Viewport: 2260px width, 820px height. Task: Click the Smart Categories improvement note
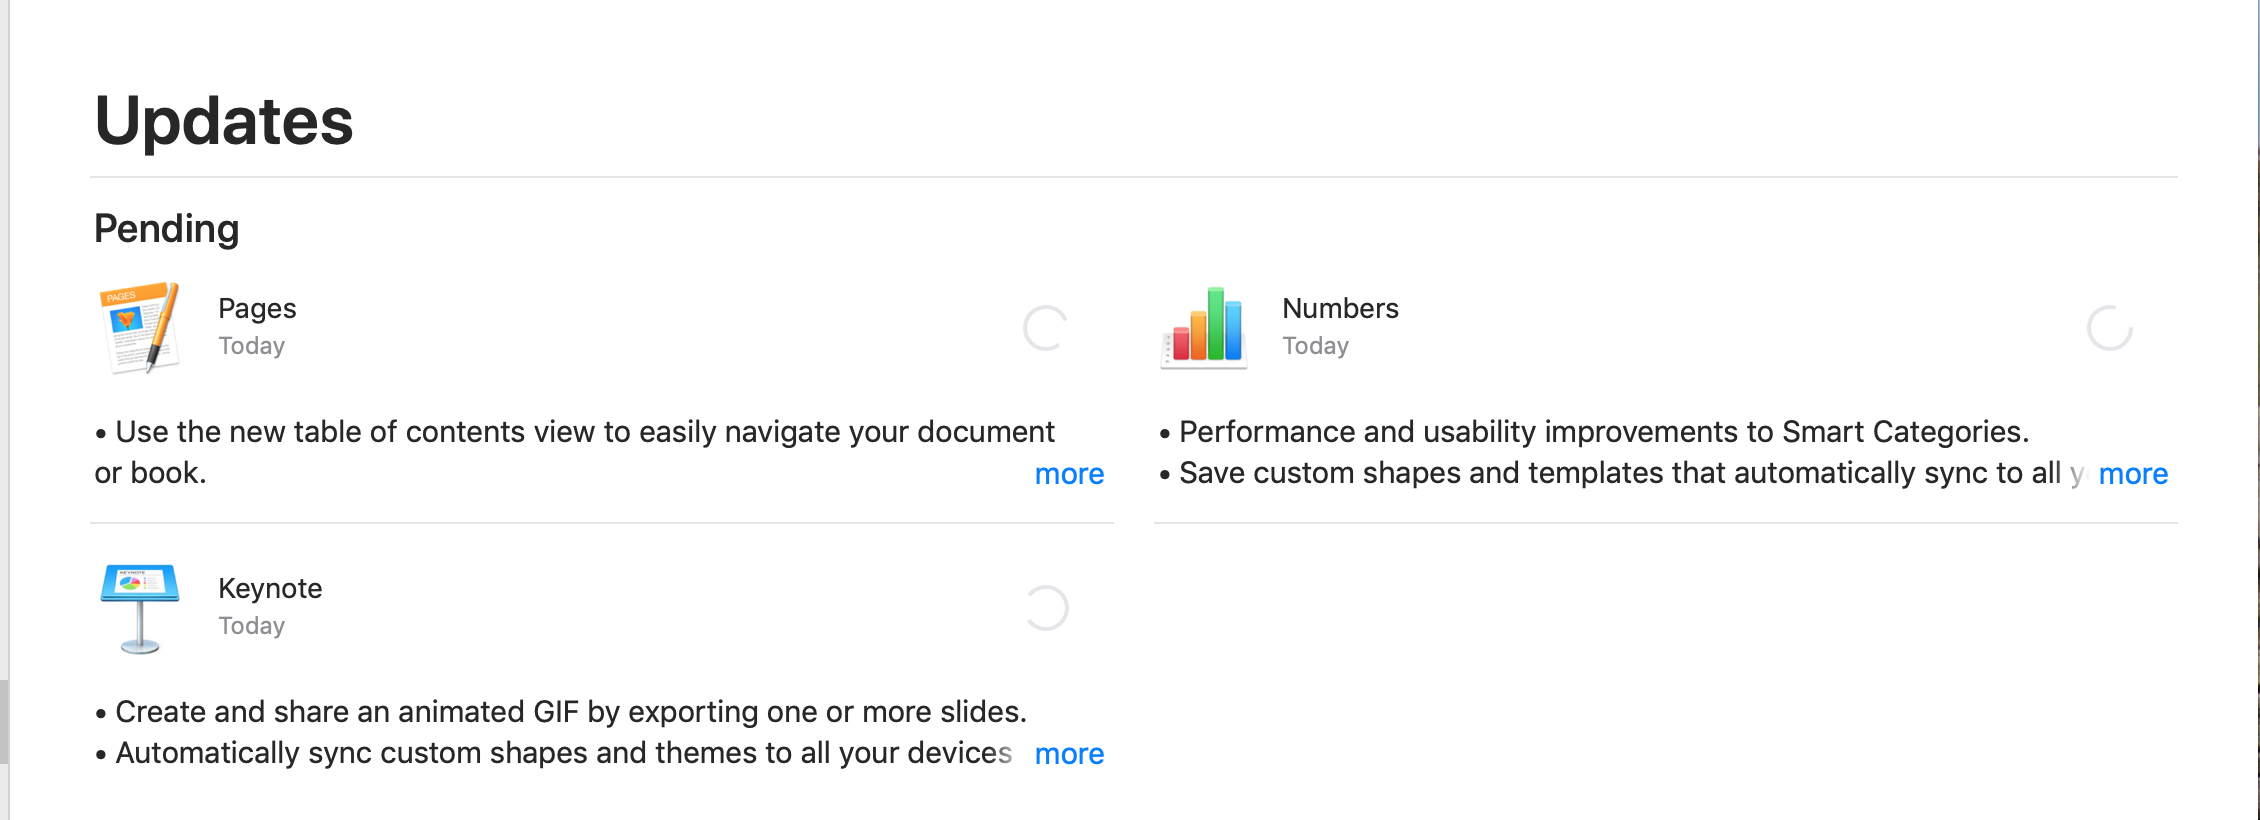[1604, 432]
